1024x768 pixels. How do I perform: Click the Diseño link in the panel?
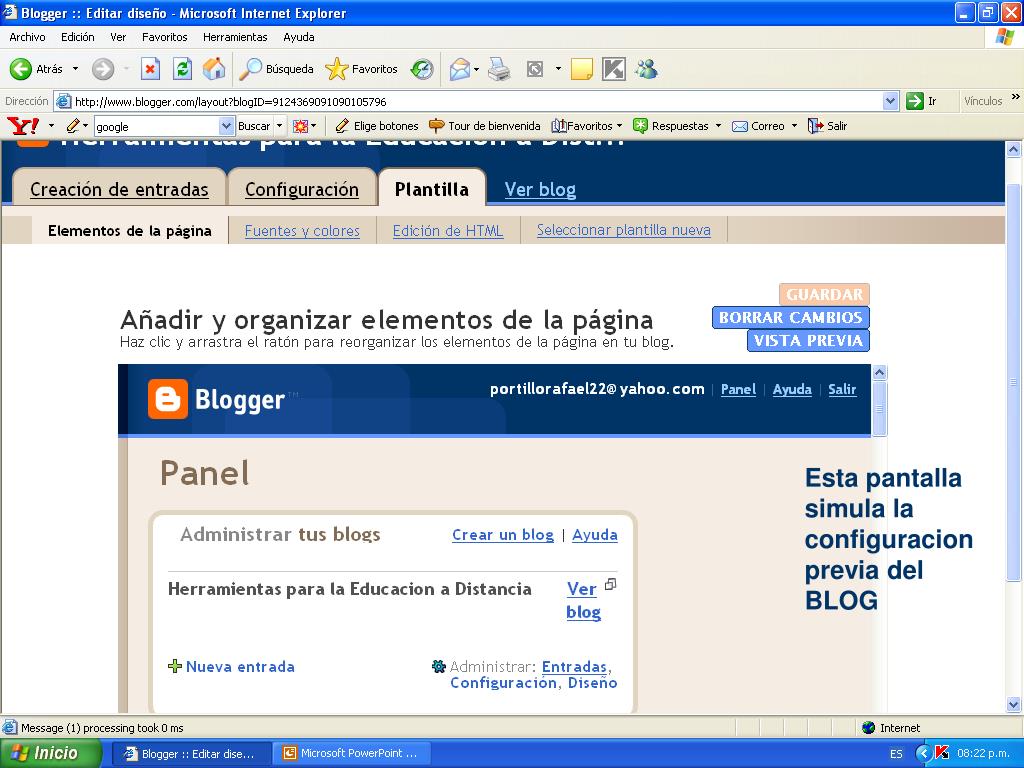pos(592,683)
